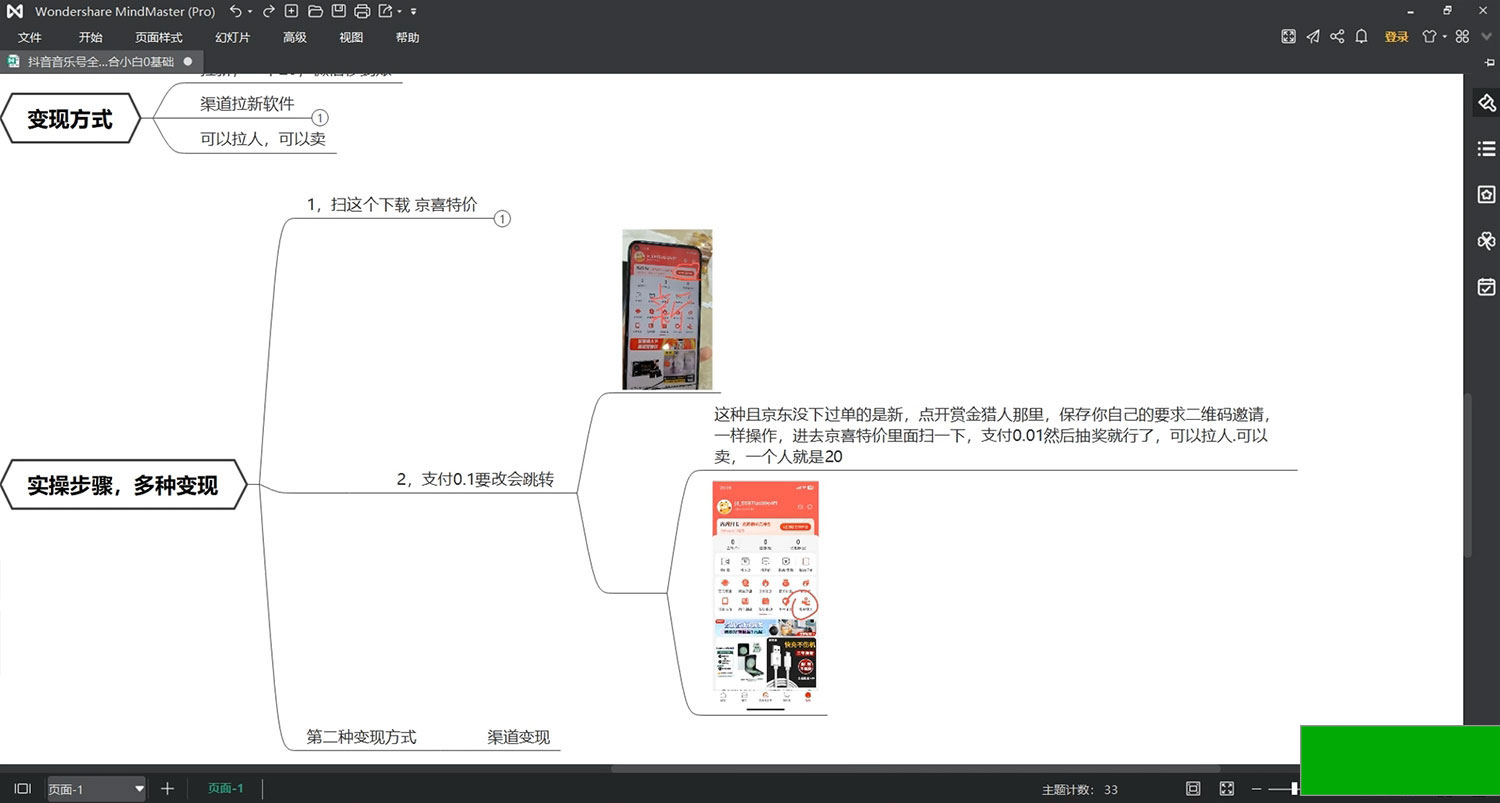Viewport: 1500px width, 803px height.
Task: Select the 渠道变现 subtopic
Action: (x=518, y=737)
